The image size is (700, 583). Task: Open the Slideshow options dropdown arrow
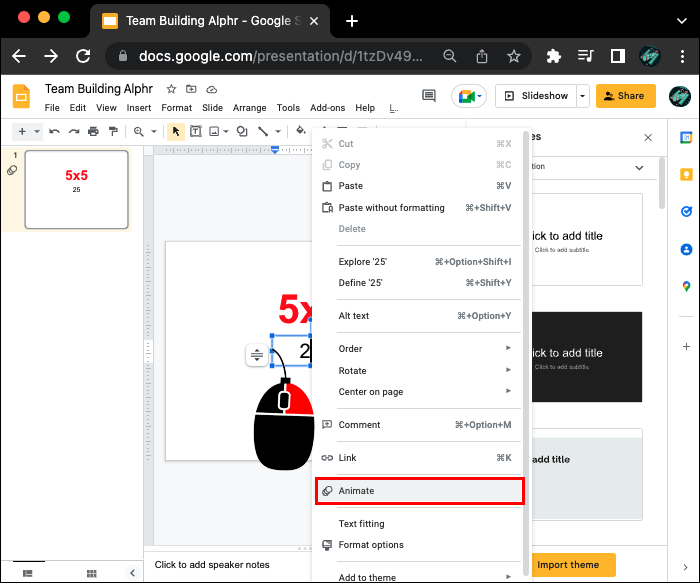point(583,96)
